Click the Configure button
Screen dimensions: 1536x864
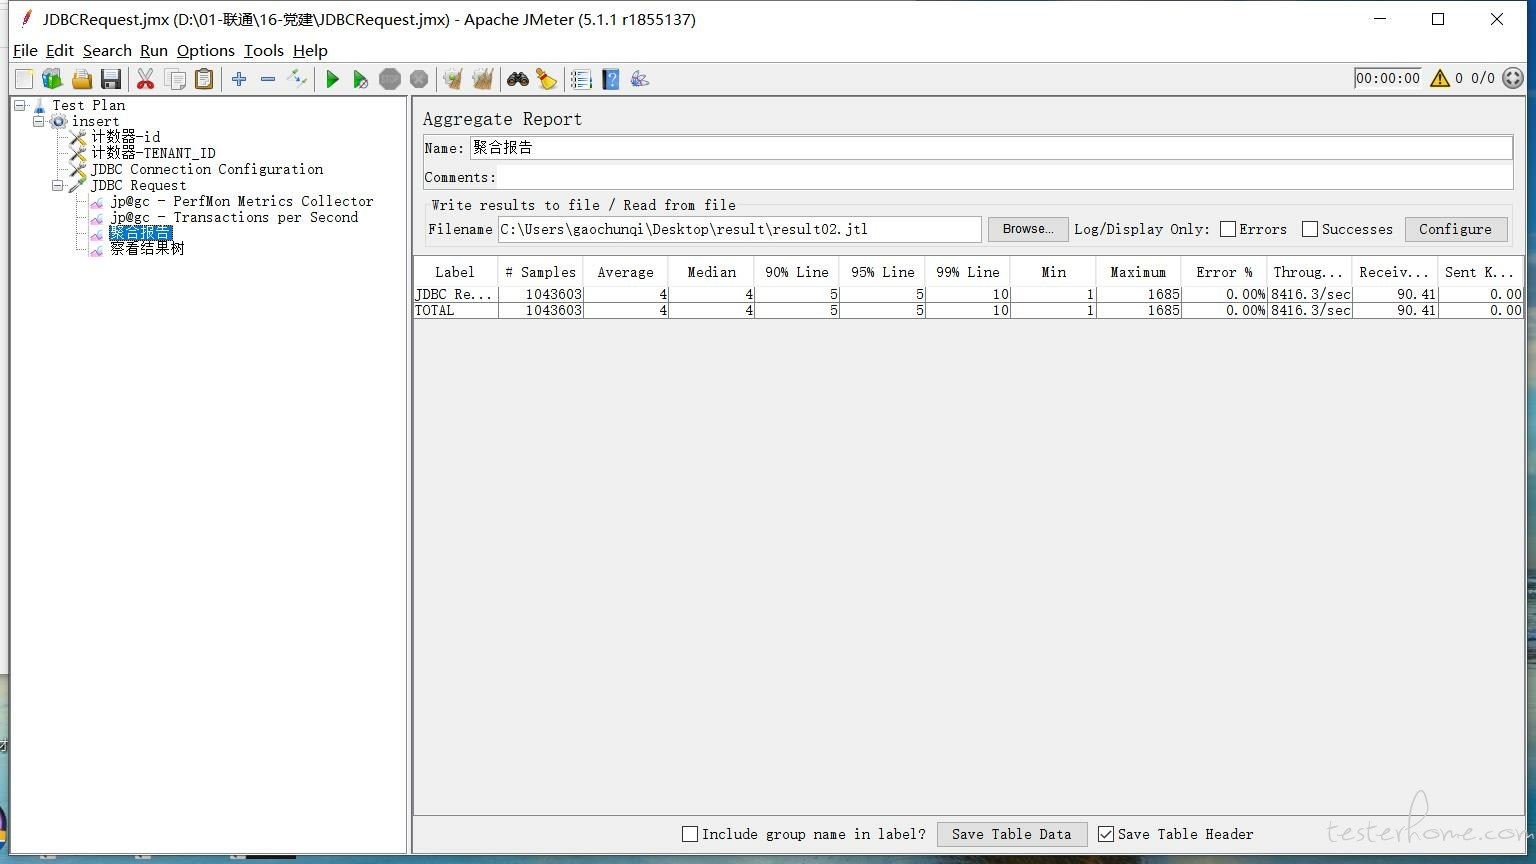(1456, 229)
